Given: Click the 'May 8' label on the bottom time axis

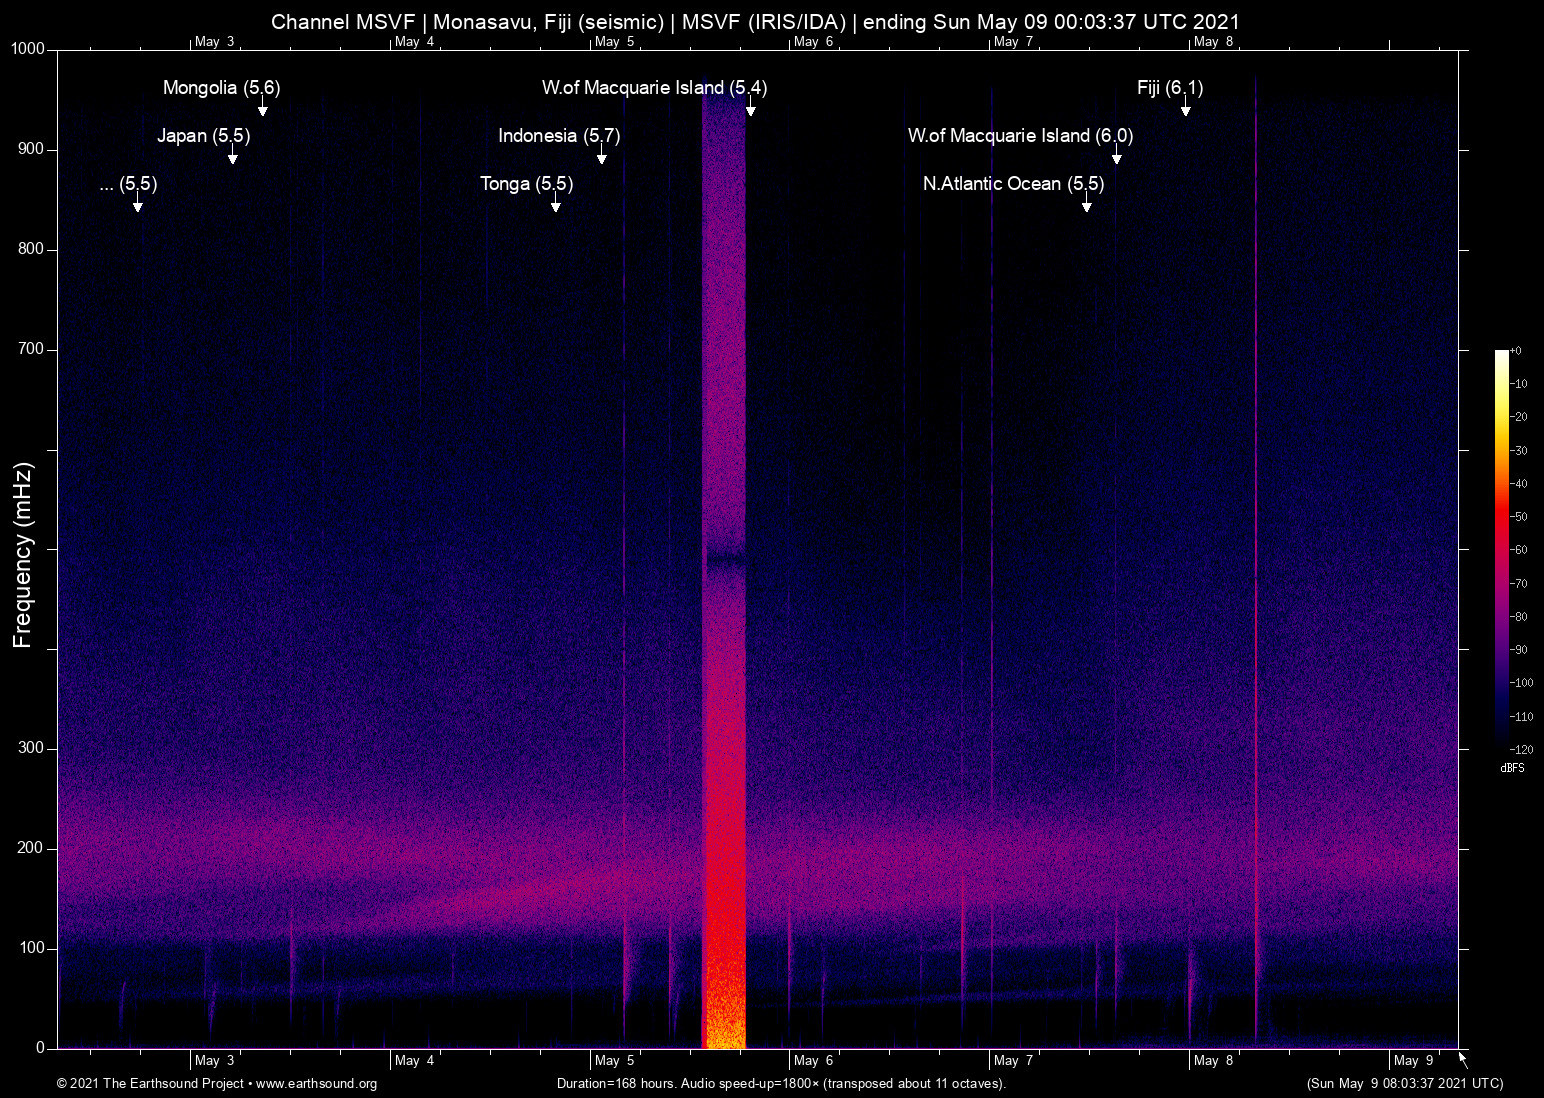Looking at the screenshot, I should (1213, 1061).
